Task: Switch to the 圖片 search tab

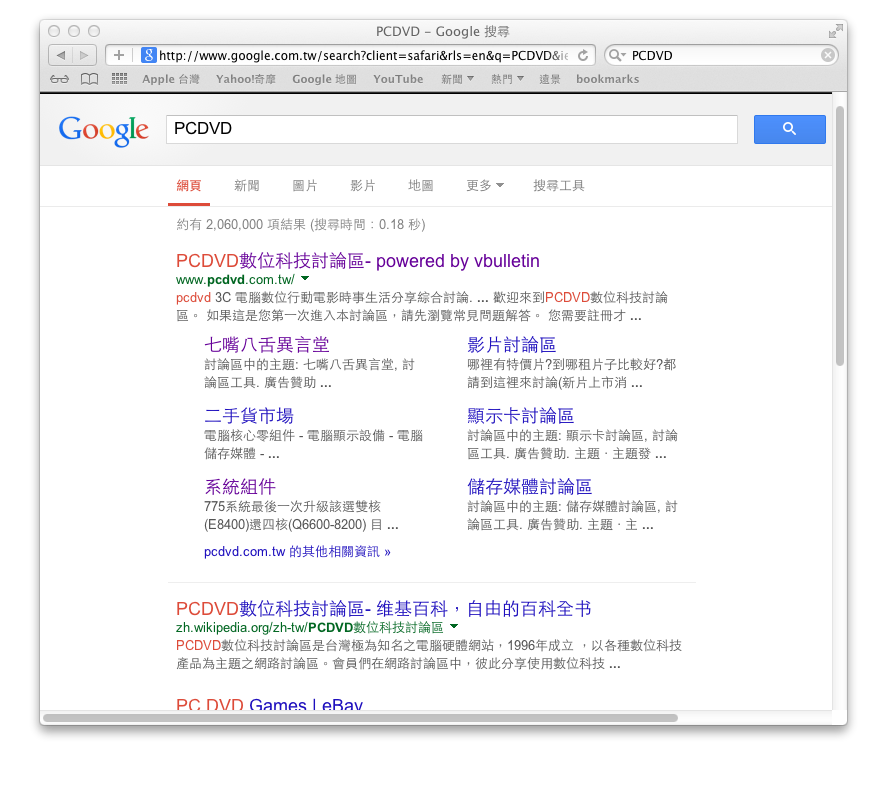Action: (x=305, y=186)
